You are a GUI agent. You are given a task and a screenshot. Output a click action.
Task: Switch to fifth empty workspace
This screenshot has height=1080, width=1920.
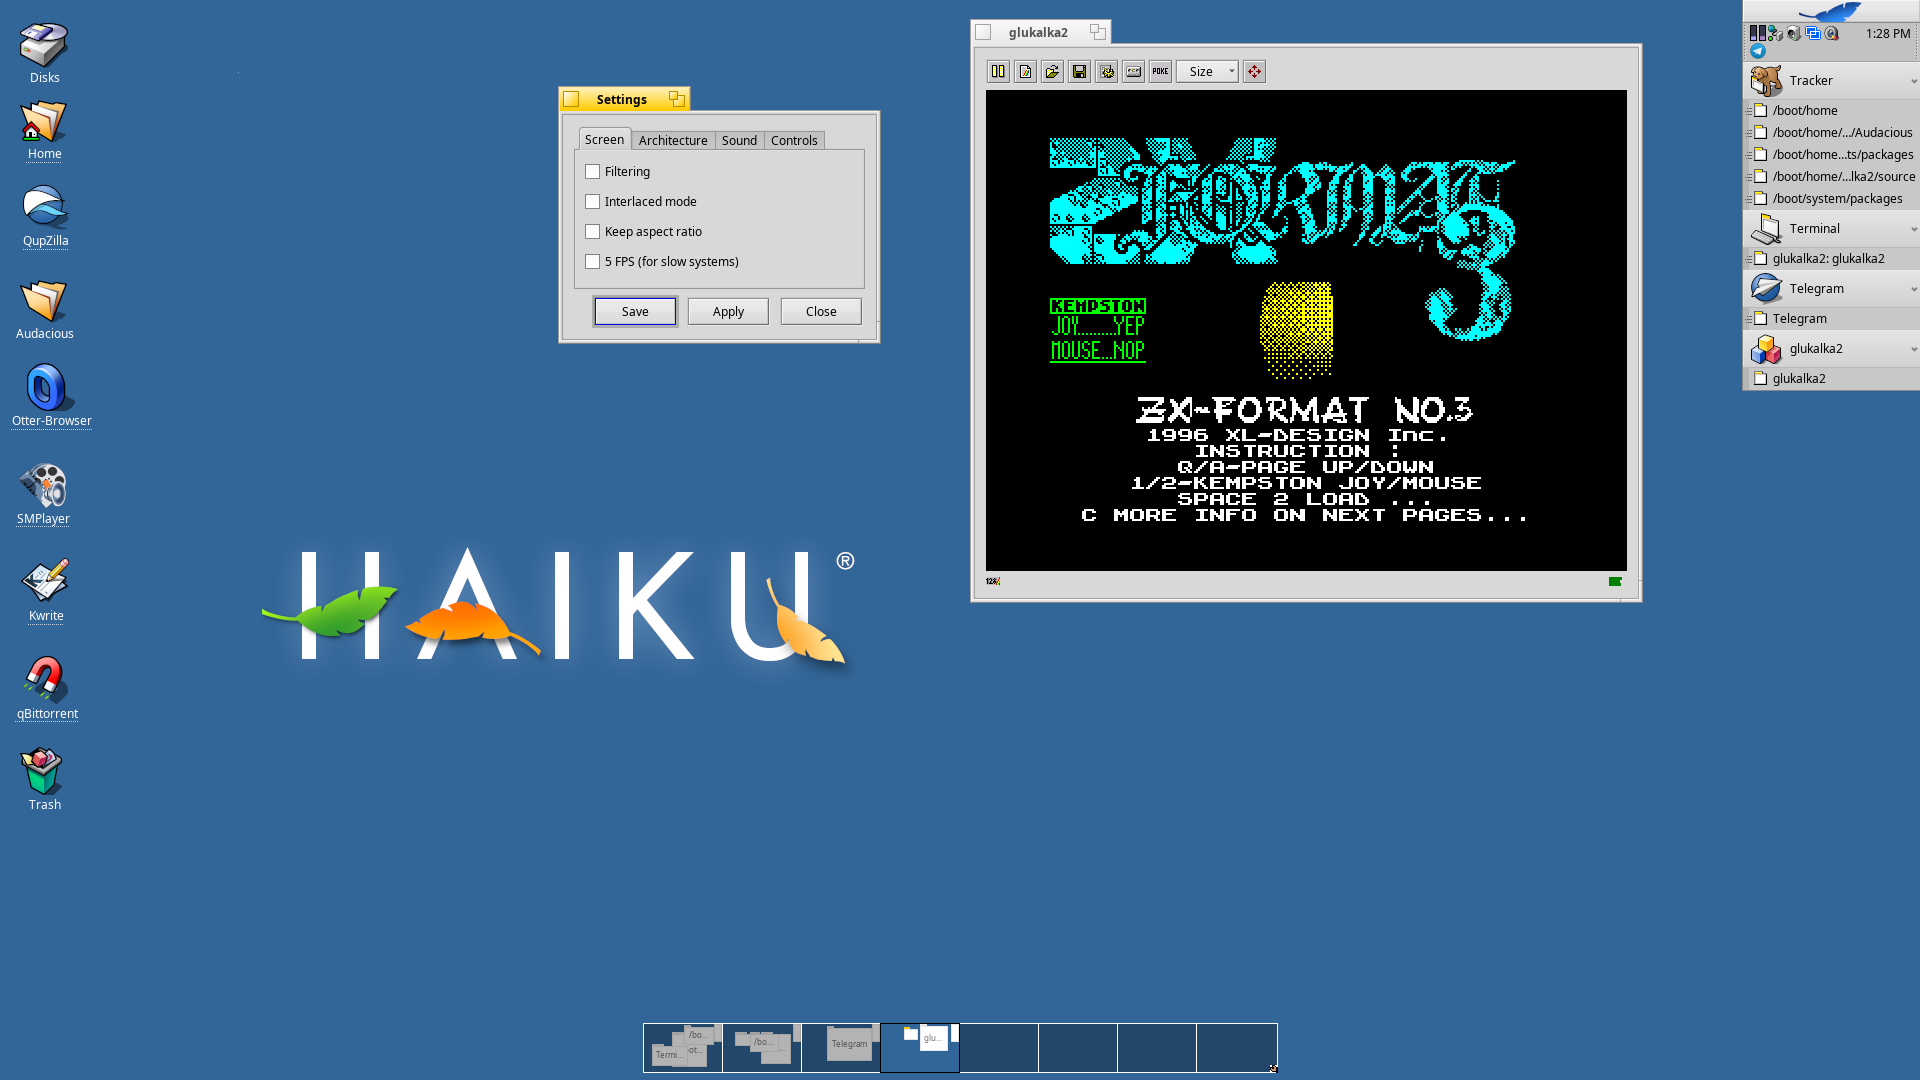pyautogui.click(x=999, y=1048)
